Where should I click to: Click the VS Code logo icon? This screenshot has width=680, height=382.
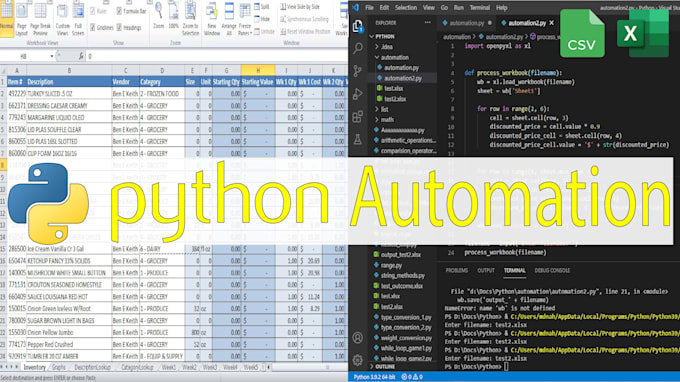click(x=356, y=7)
